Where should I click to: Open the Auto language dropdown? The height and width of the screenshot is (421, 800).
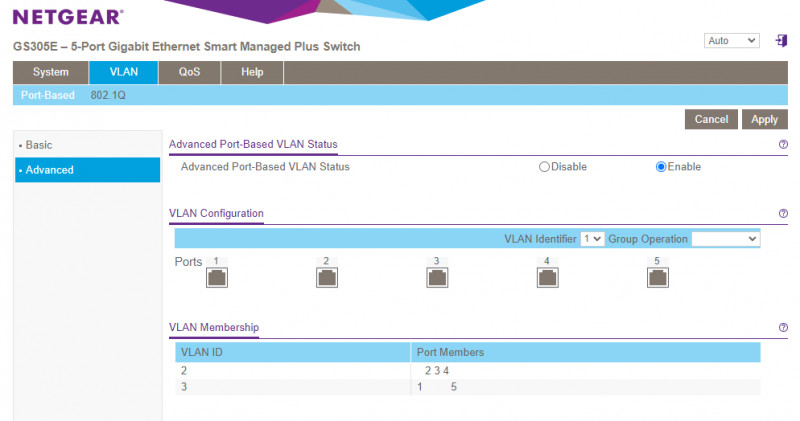pos(732,40)
